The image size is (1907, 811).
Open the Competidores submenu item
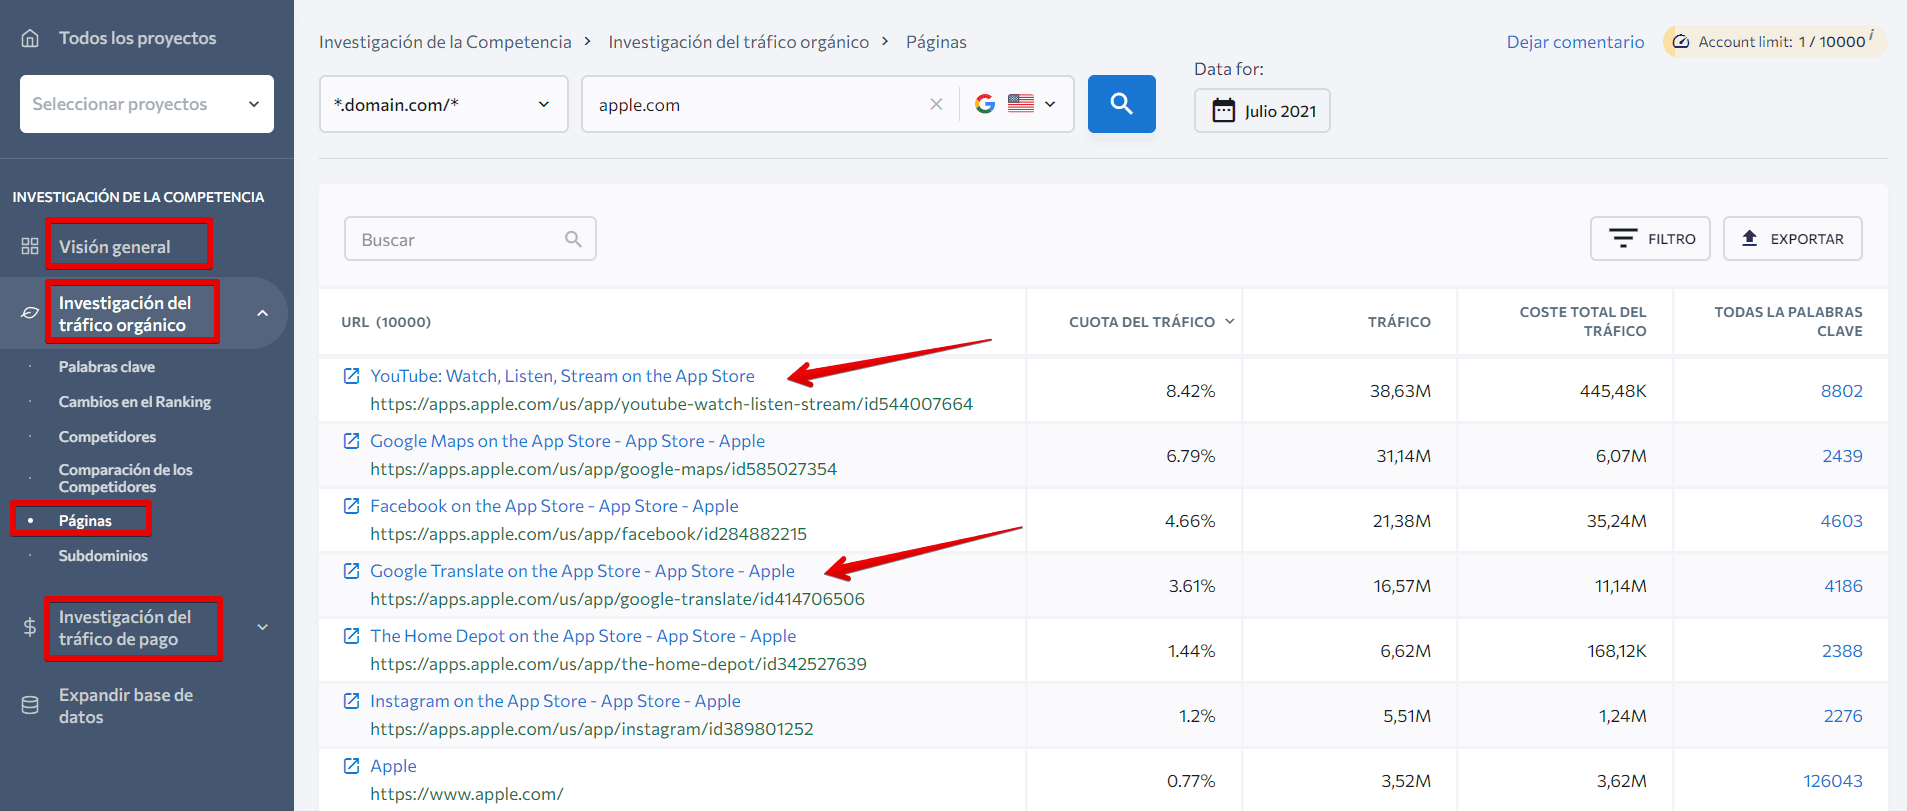107,437
